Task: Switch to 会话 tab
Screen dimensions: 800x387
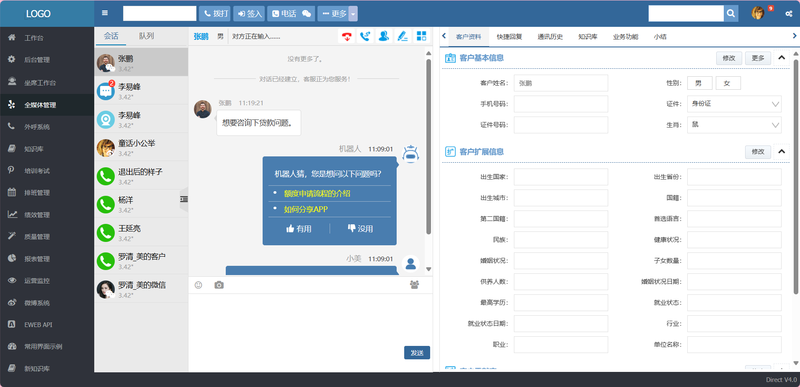Action: (x=111, y=36)
